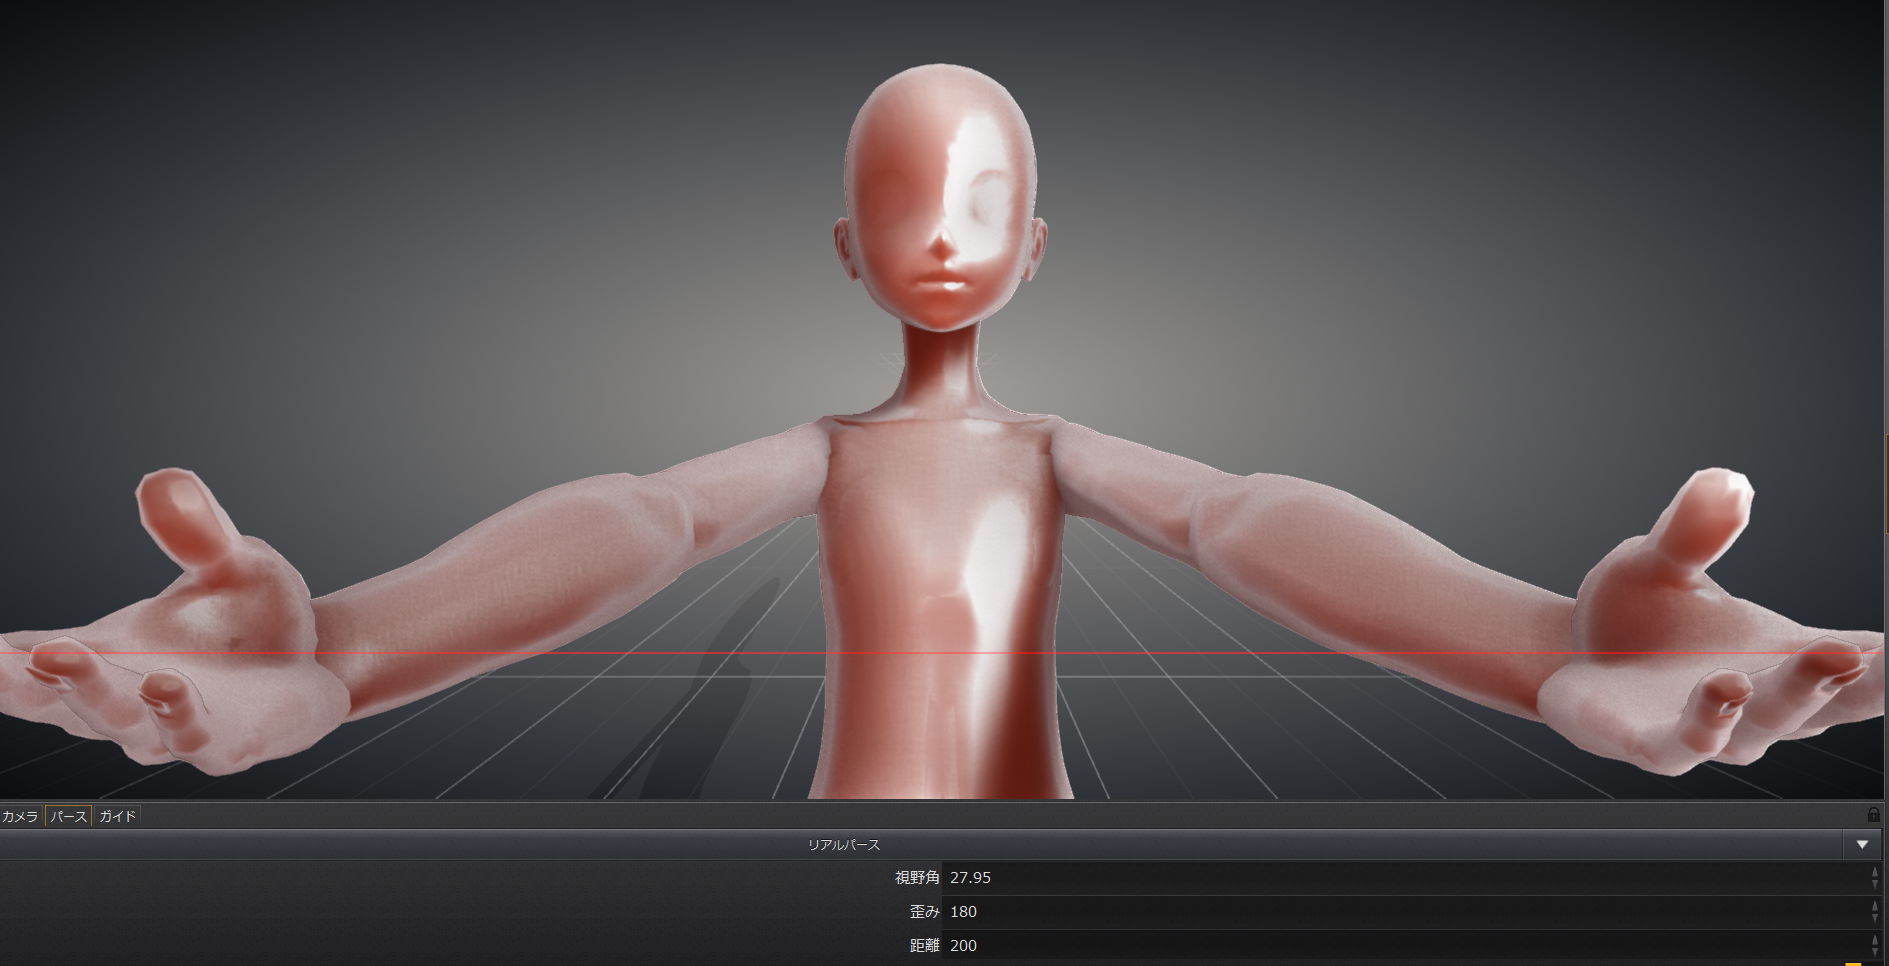Toggle the panel lock icon
The image size is (1889, 966).
coord(1873,815)
